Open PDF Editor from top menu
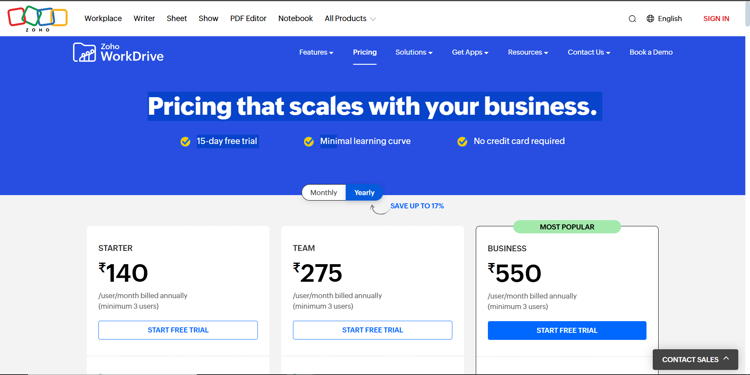The image size is (750, 375). click(x=248, y=19)
